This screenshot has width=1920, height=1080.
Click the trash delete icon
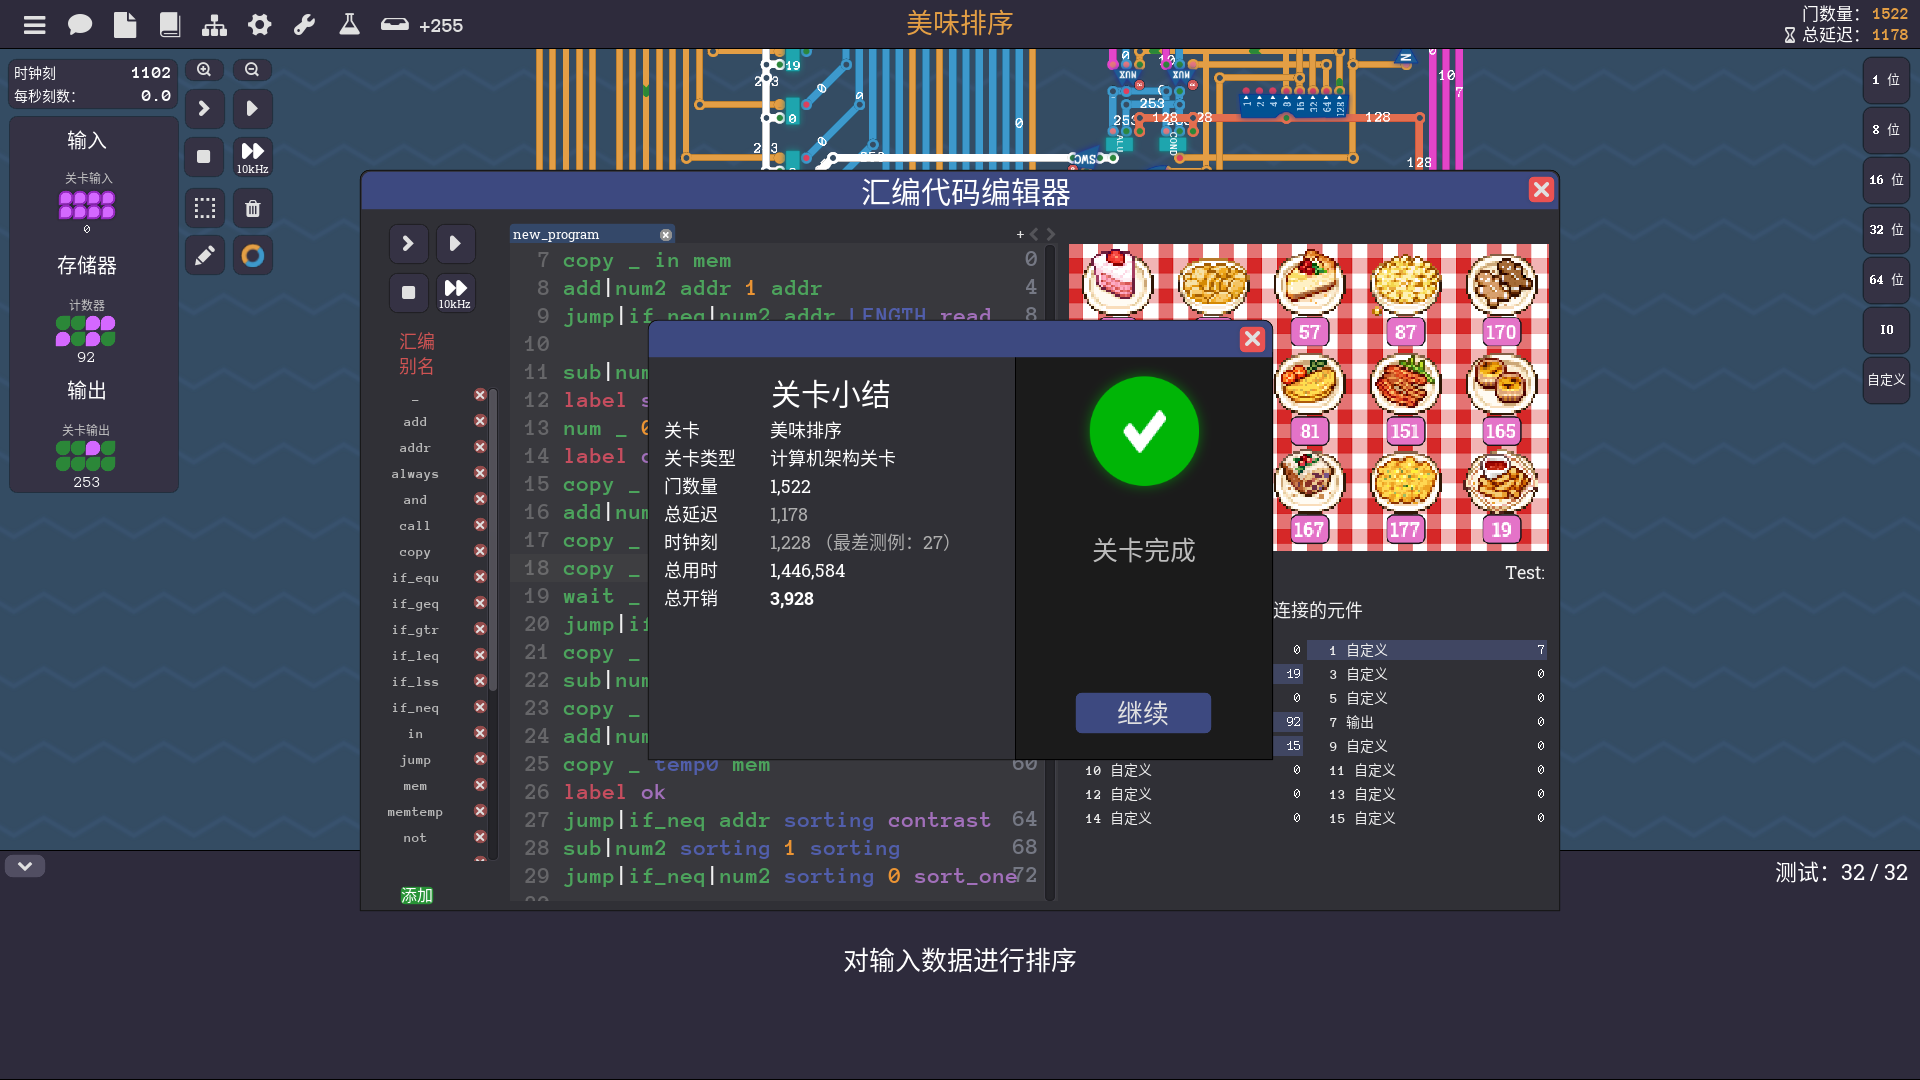pos(253,208)
